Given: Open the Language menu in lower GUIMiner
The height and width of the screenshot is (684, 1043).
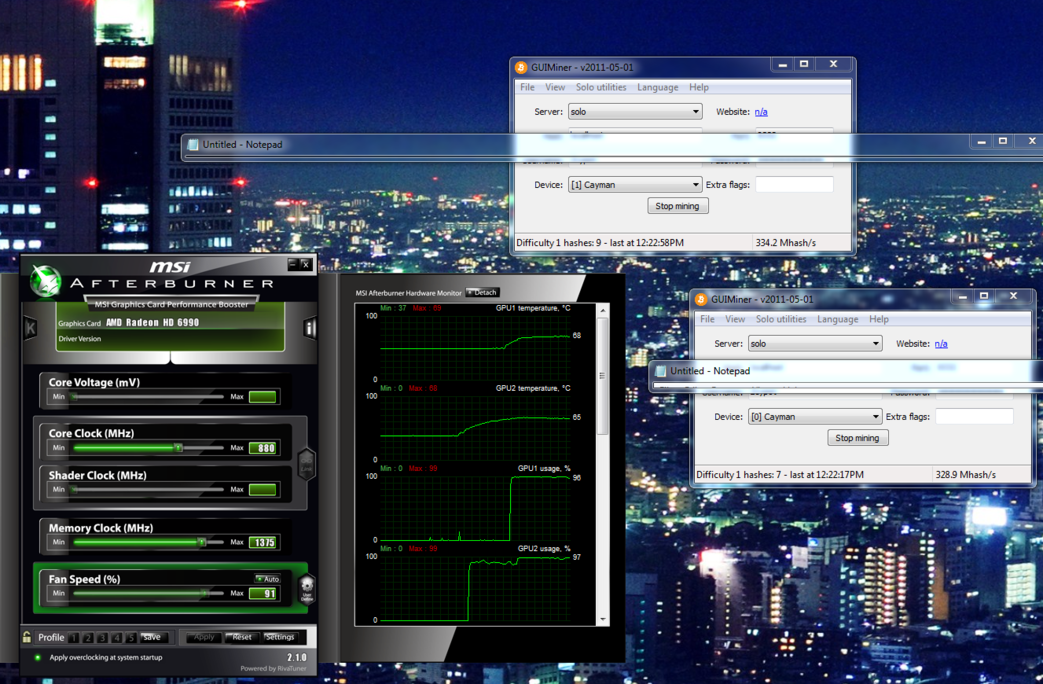Looking at the screenshot, I should coord(837,319).
